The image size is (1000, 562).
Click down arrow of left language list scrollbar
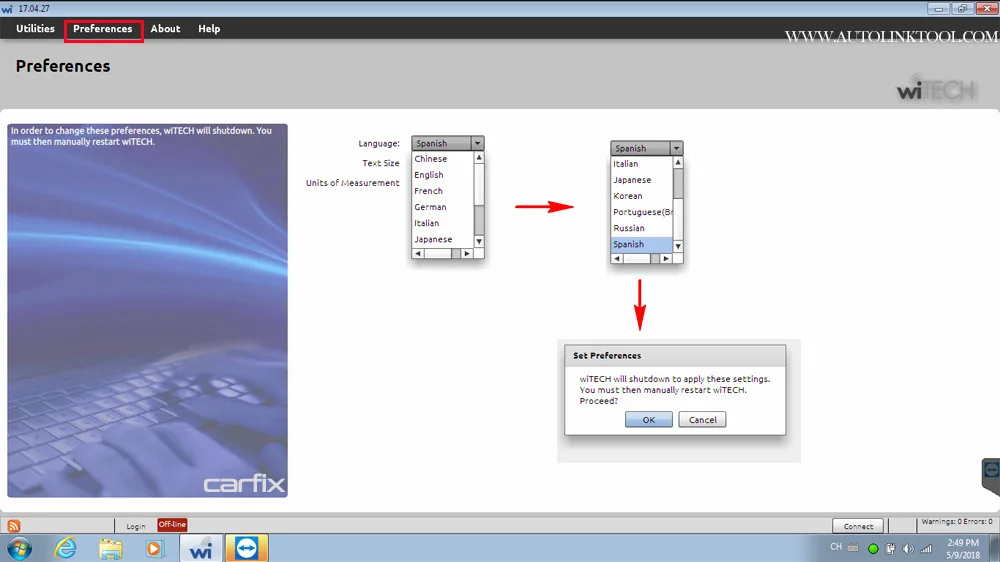[x=479, y=241]
